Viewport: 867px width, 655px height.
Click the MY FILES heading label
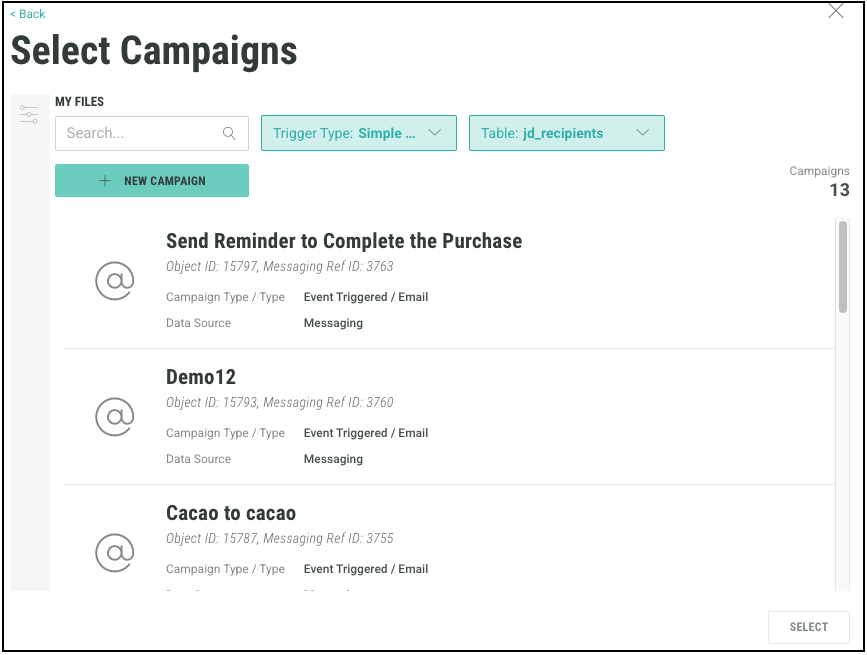pos(79,101)
